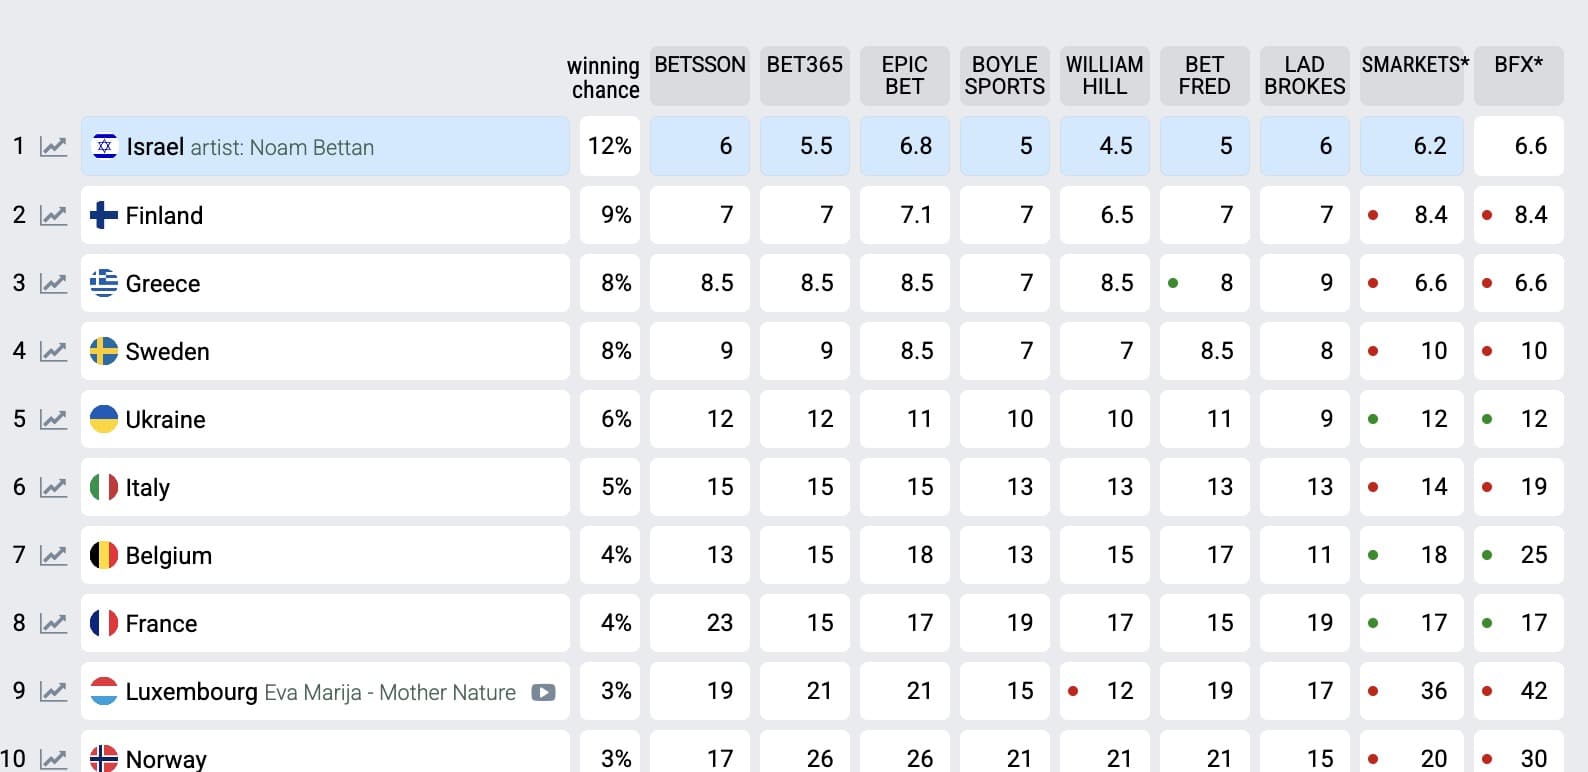Screen dimensions: 1588x772
Task: Open the Israel entry row
Action: (x=325, y=147)
